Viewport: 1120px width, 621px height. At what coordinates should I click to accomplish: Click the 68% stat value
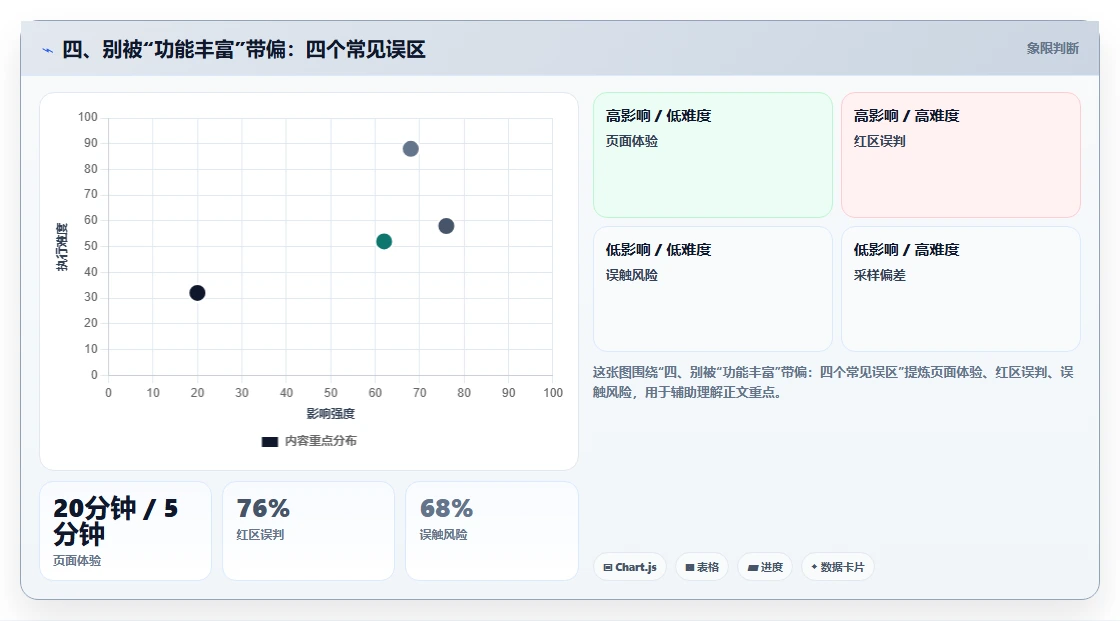click(x=446, y=508)
